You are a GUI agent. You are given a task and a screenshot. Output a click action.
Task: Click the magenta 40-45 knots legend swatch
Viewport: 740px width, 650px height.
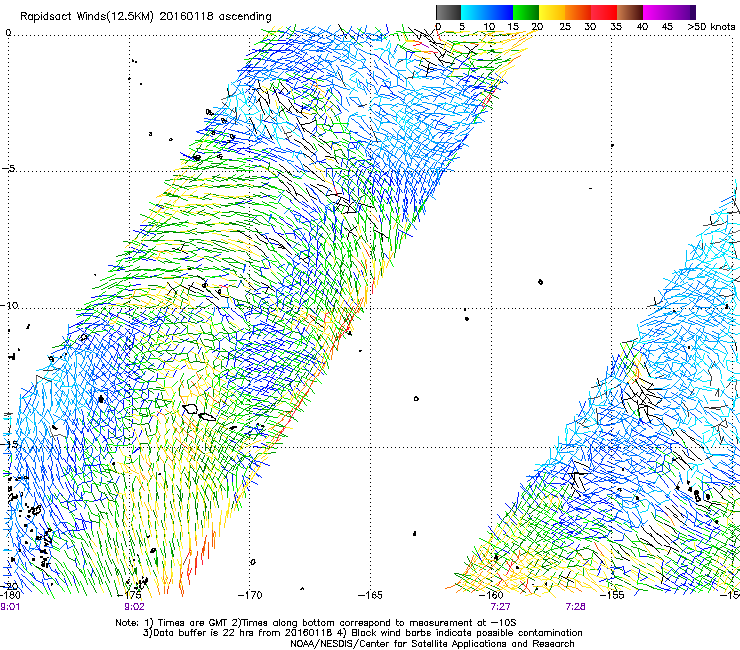tap(656, 12)
